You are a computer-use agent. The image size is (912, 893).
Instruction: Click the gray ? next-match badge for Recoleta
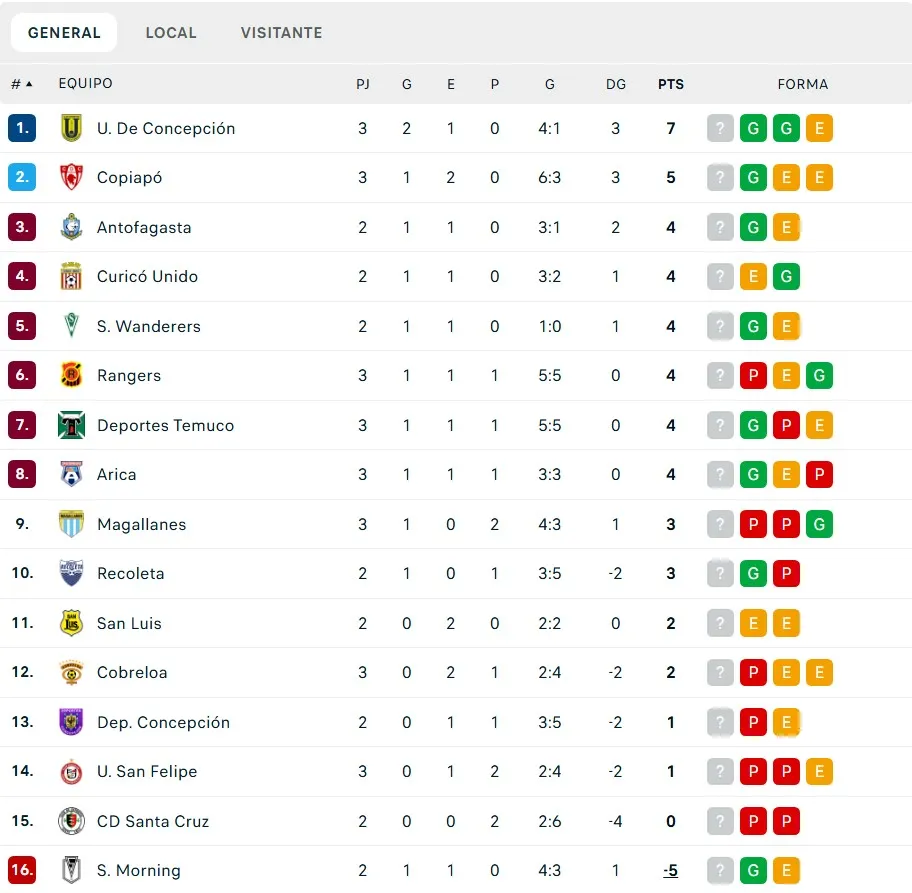(x=720, y=574)
